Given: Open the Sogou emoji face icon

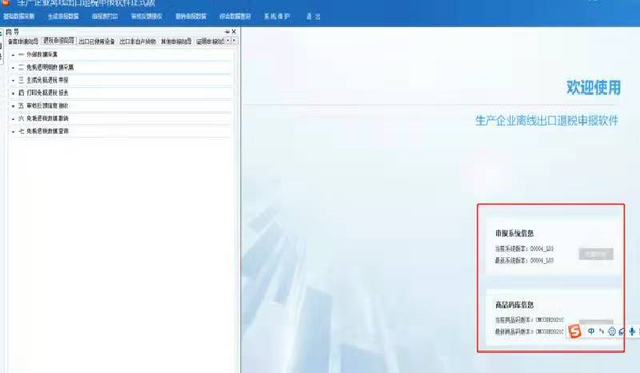Looking at the screenshot, I should click(x=612, y=331).
